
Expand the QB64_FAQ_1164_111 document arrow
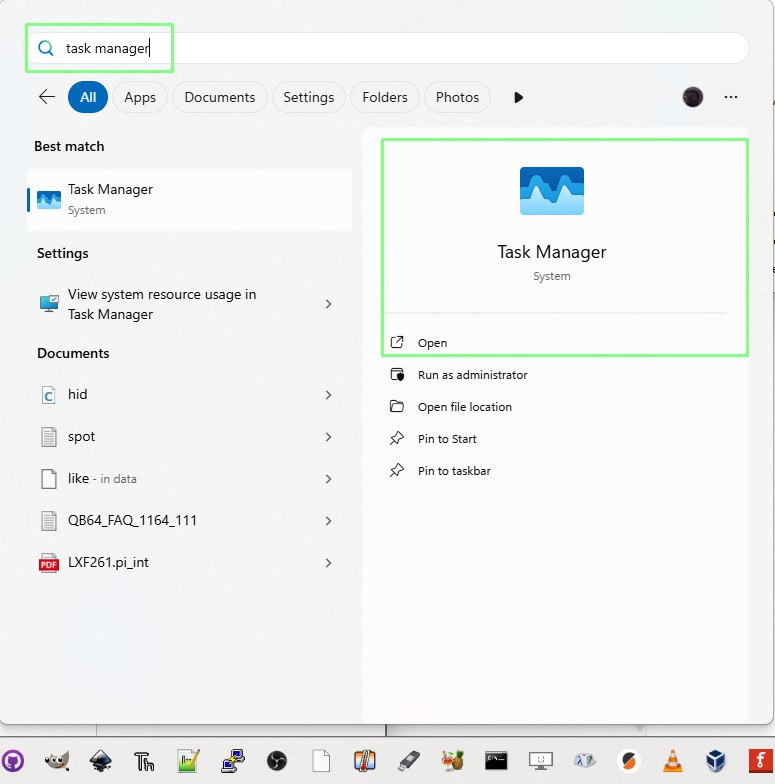pos(328,521)
